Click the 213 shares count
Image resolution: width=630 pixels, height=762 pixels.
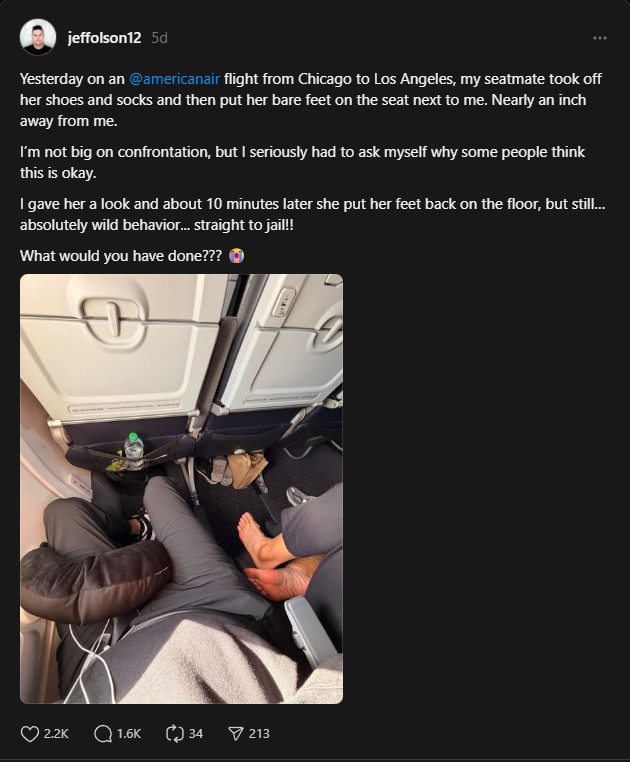click(259, 733)
